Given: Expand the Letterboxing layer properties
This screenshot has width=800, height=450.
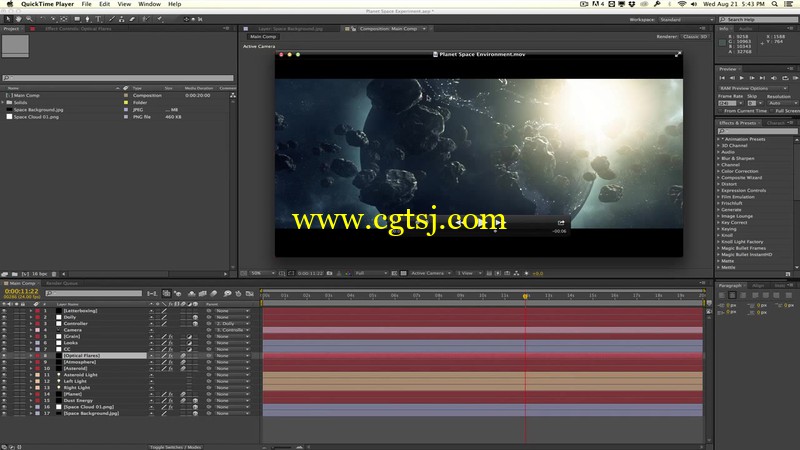Looking at the screenshot, I should click(31, 311).
